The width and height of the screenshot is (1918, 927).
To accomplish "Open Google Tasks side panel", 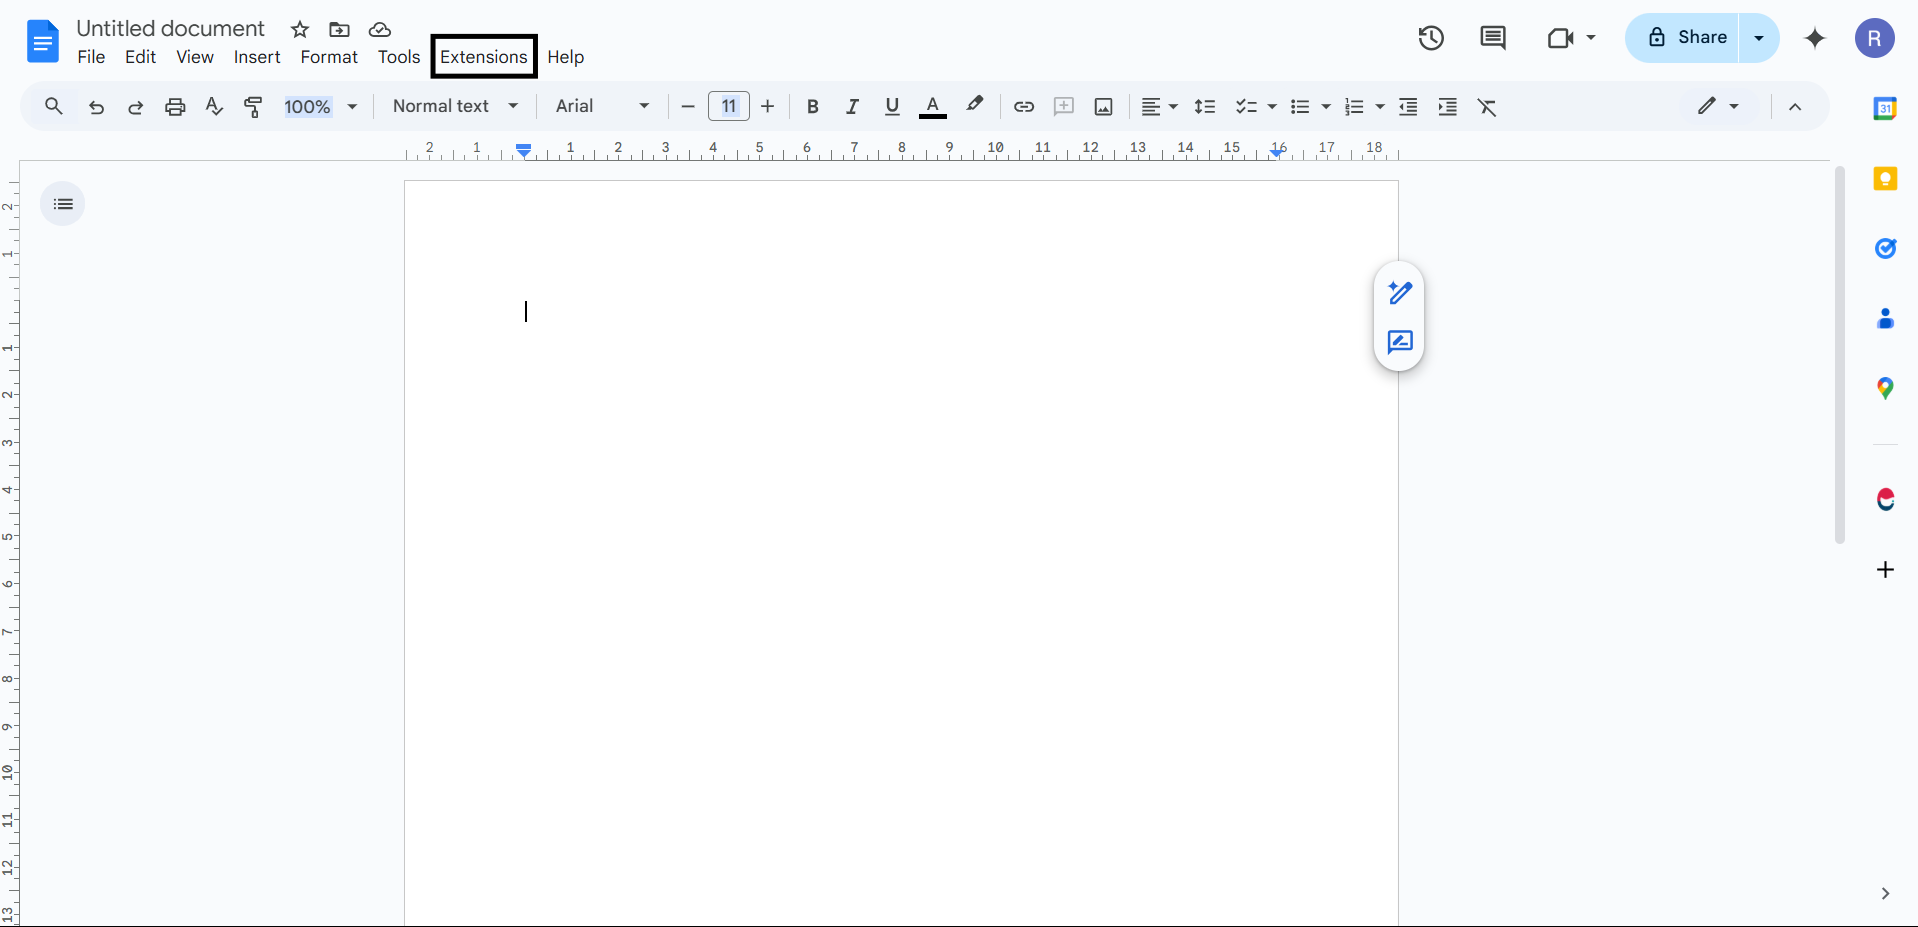I will click(x=1885, y=248).
